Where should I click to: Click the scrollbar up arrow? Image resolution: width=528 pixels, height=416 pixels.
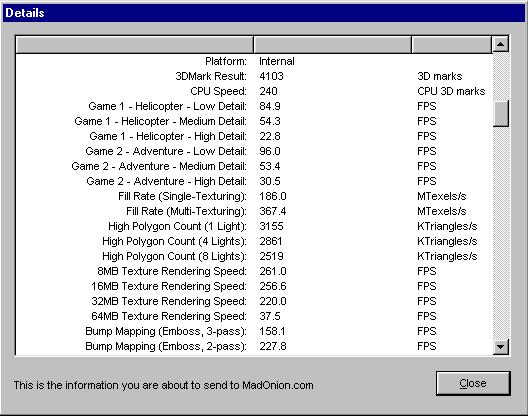tap(501, 44)
